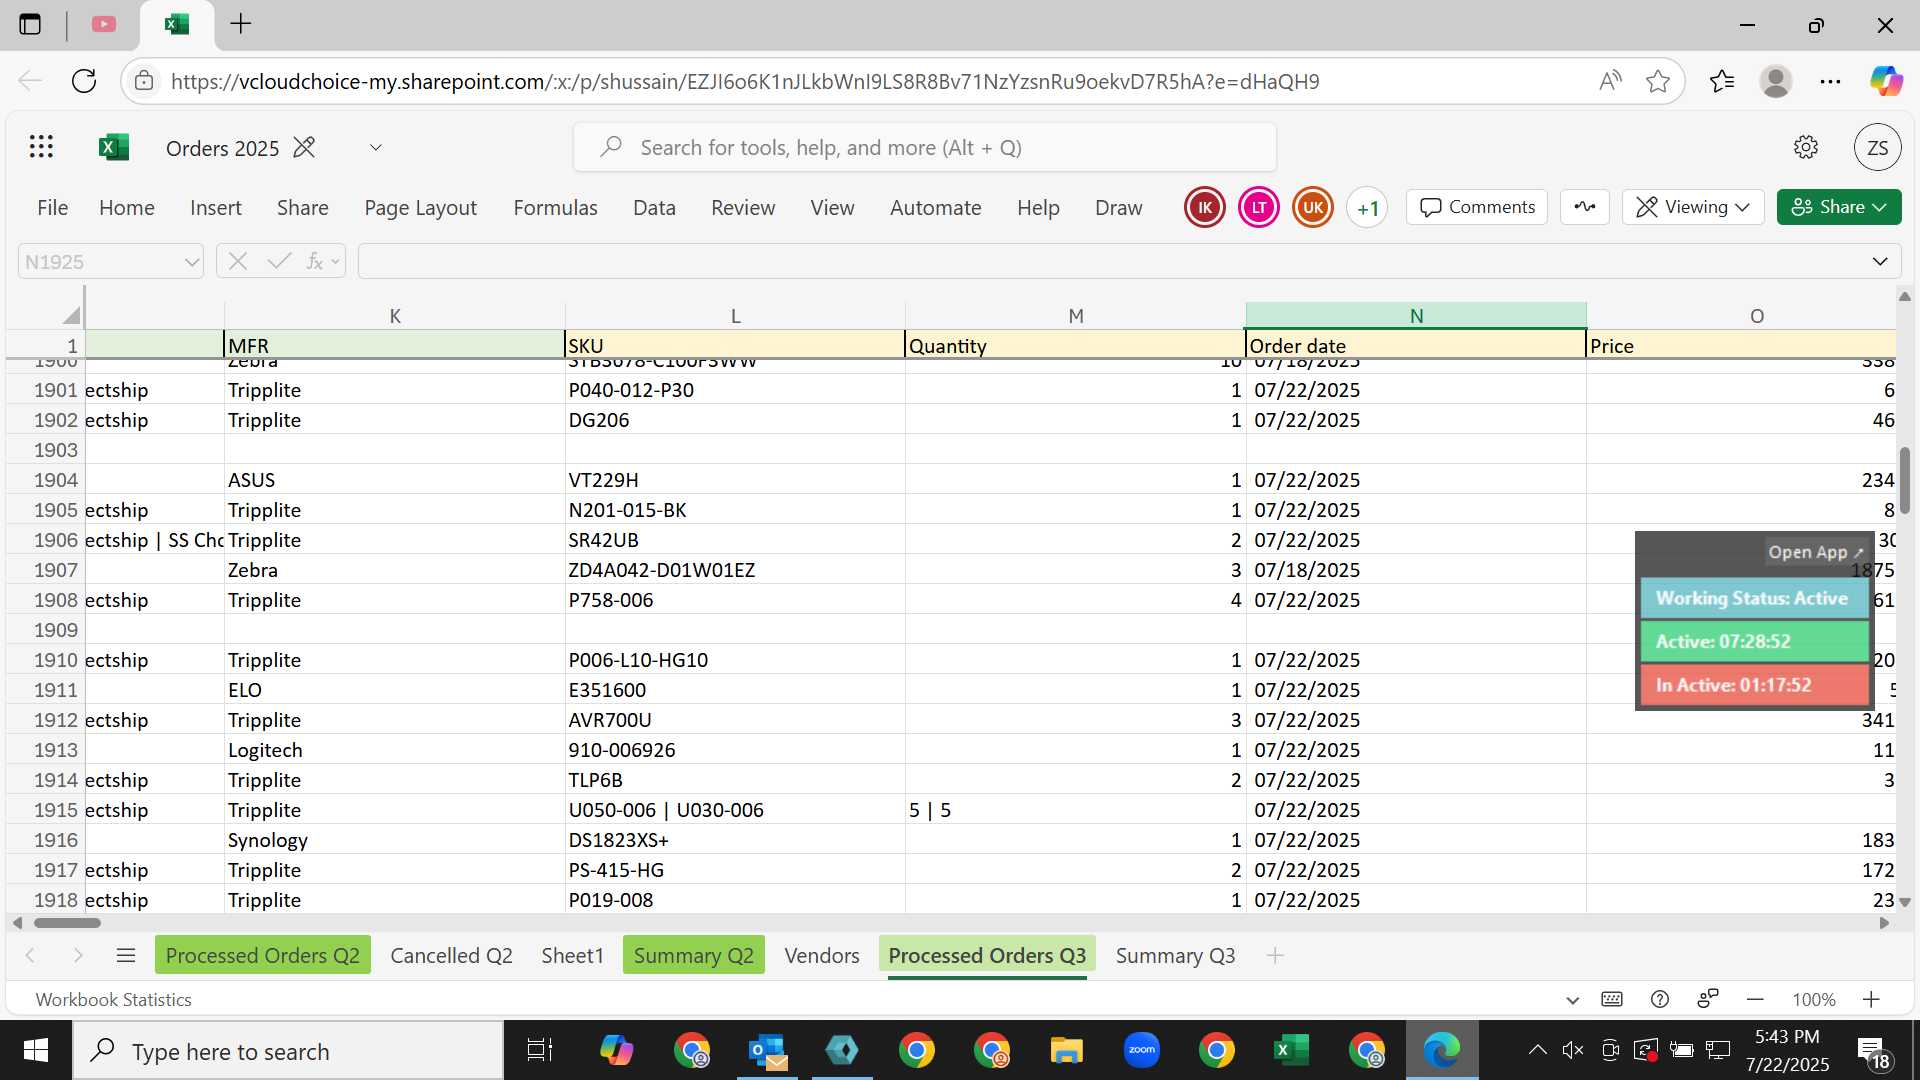The image size is (1920, 1080).
Task: Open the all sheets list icon
Action: click(x=126, y=956)
